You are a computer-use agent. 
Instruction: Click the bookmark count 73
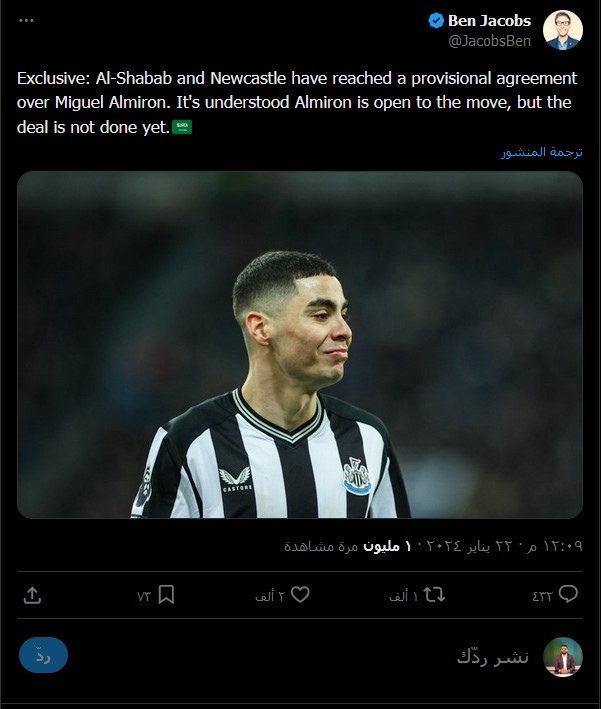pos(143,596)
